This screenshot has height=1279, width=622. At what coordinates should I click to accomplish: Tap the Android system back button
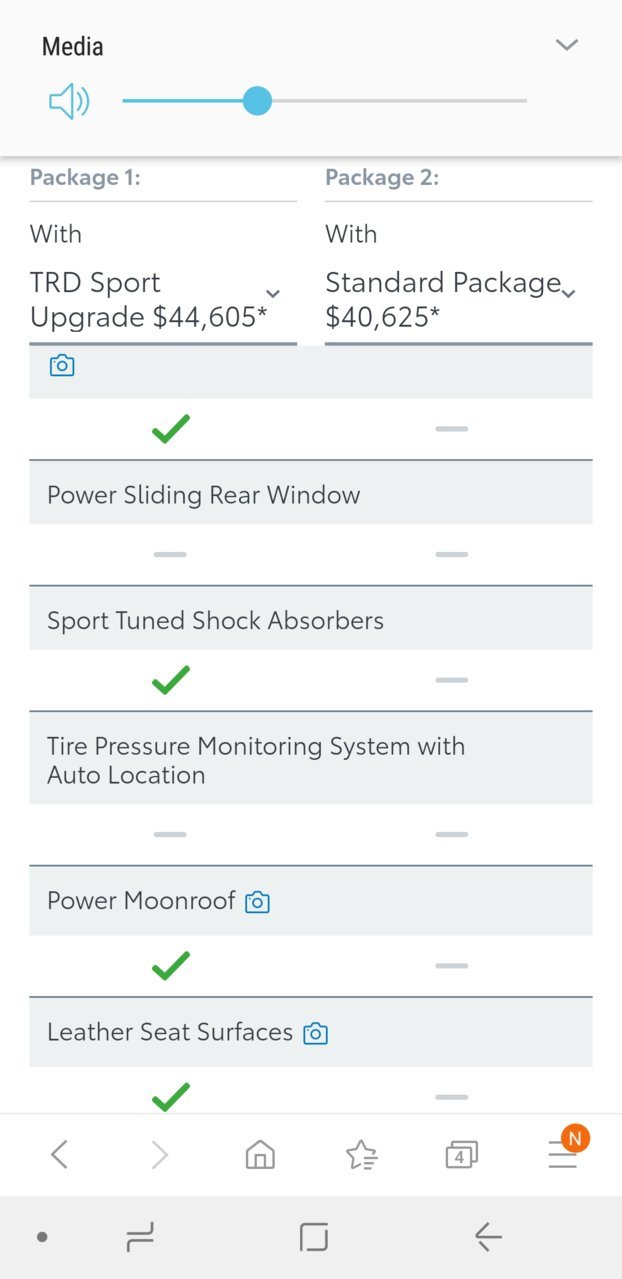[x=488, y=1238]
